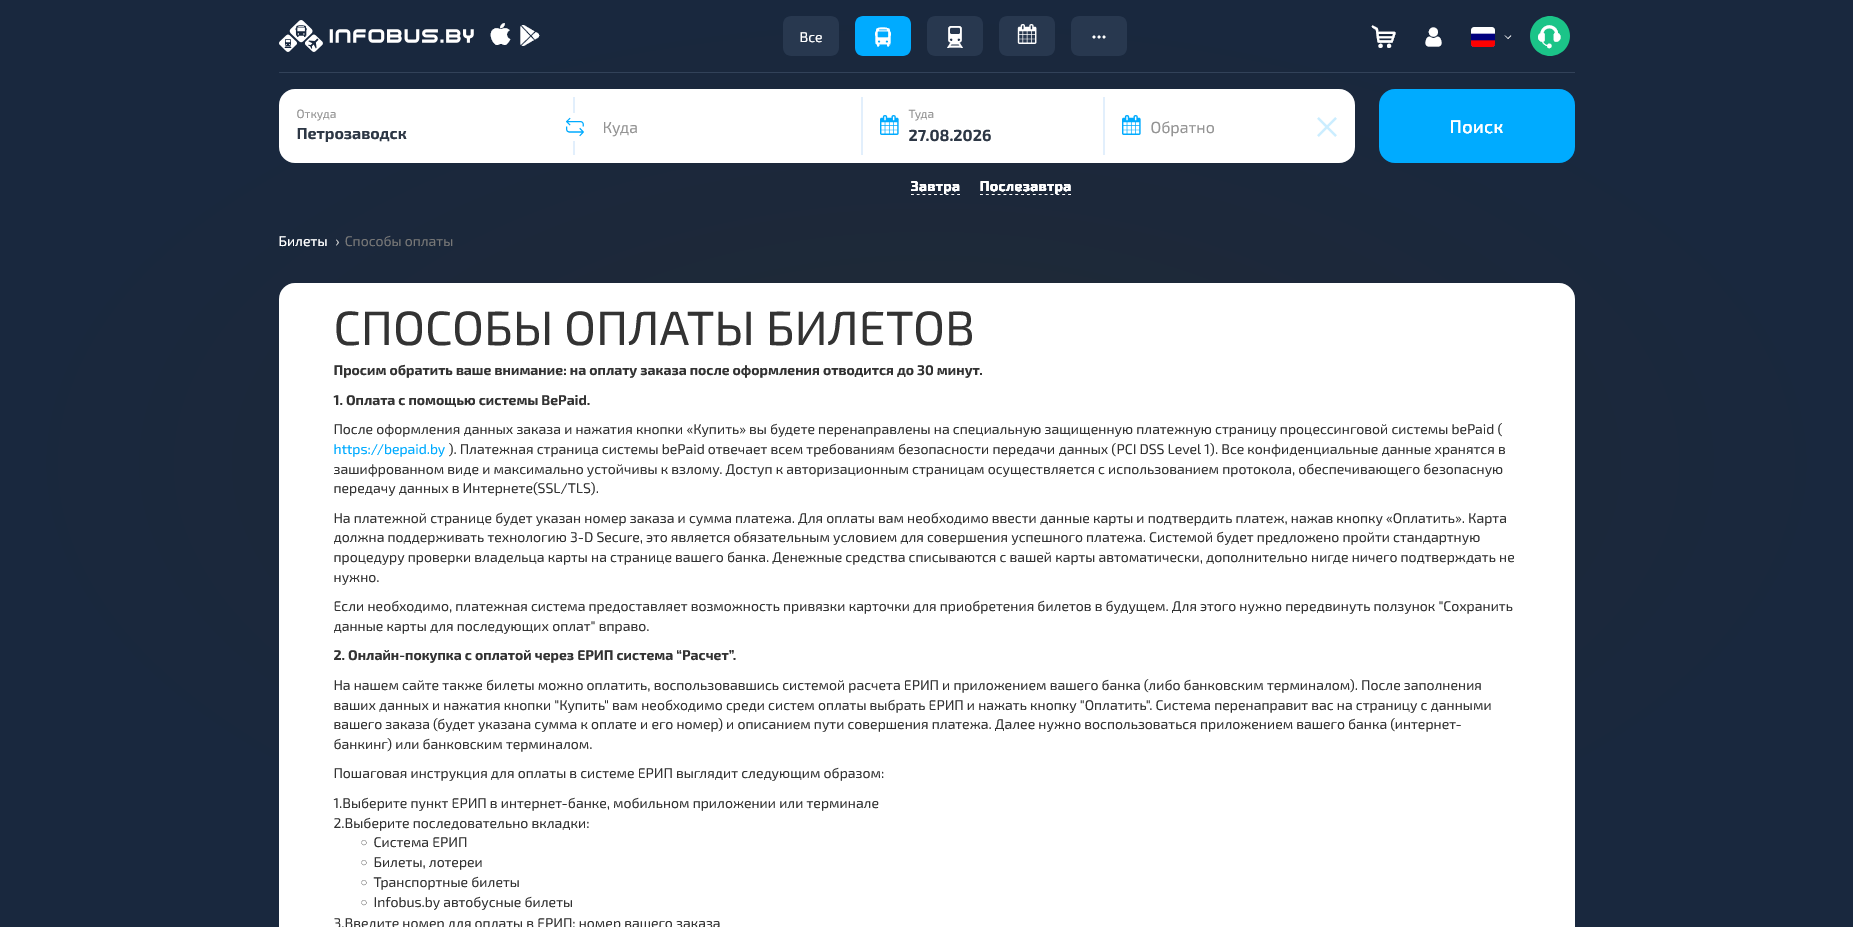Open the user account profile icon
1853x927 pixels.
coord(1433,37)
